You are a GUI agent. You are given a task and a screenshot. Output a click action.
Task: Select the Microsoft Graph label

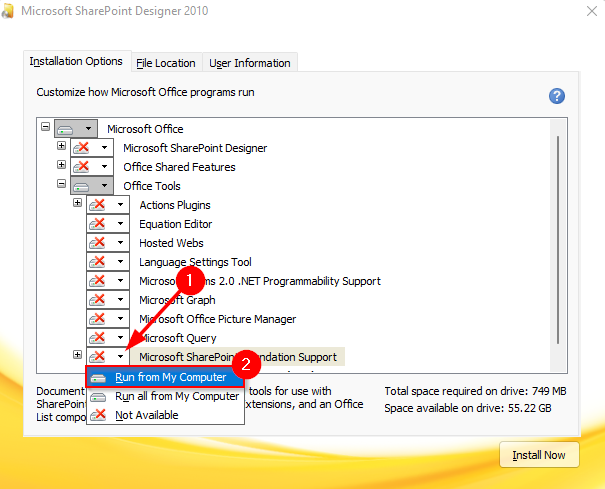177,300
